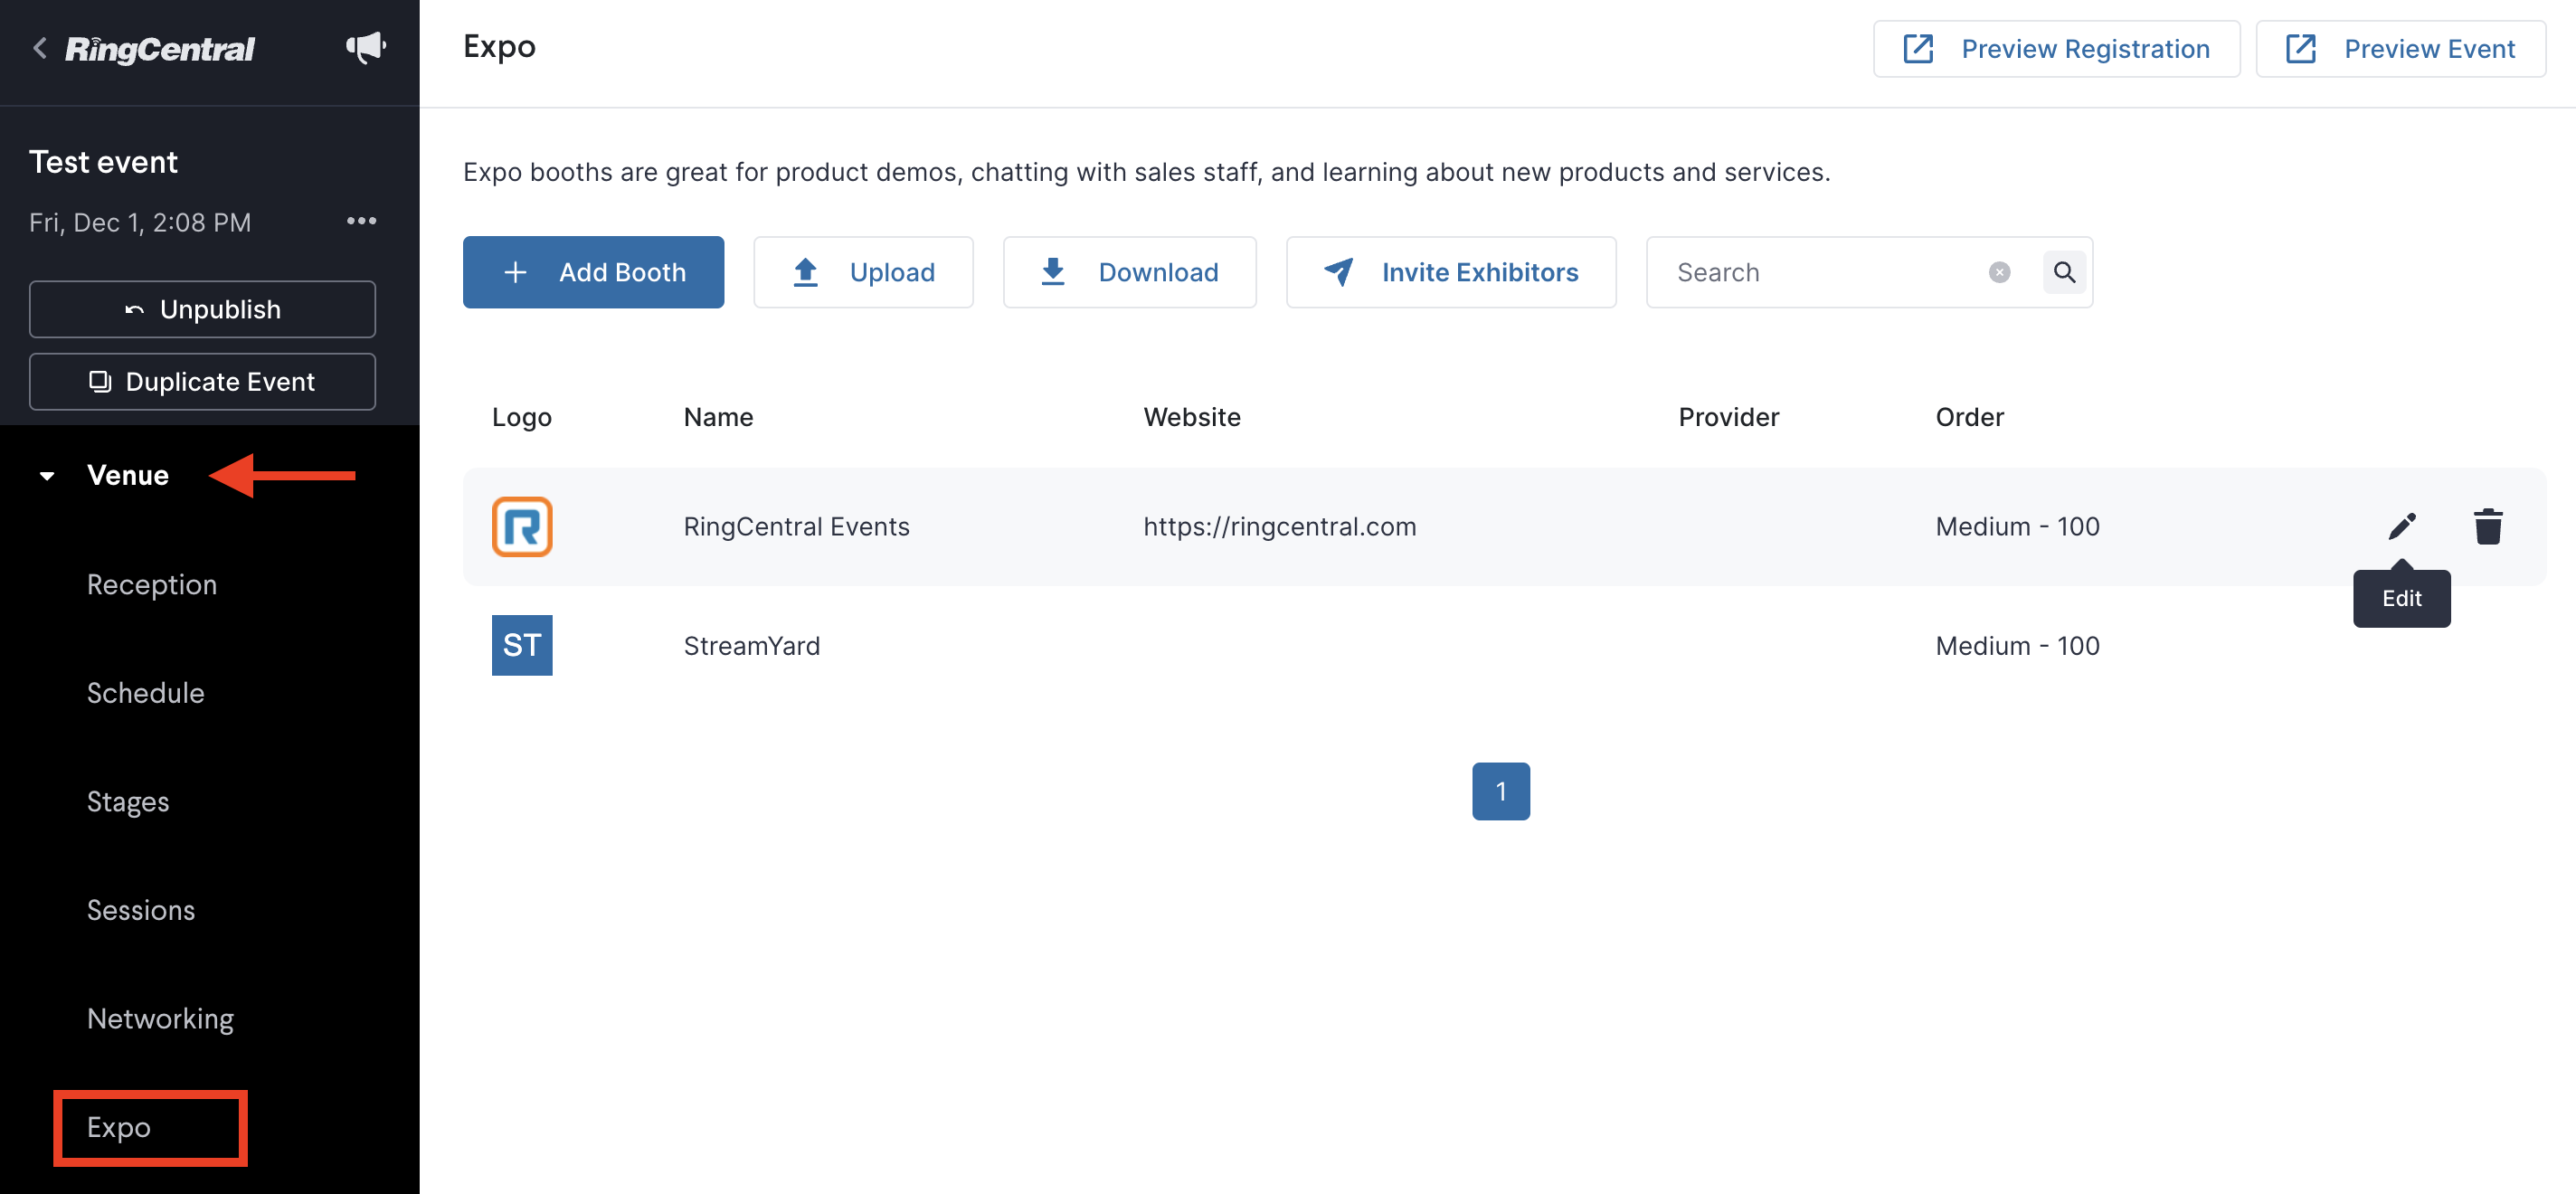The width and height of the screenshot is (2576, 1194).
Task: Click the Download button
Action: click(x=1129, y=272)
